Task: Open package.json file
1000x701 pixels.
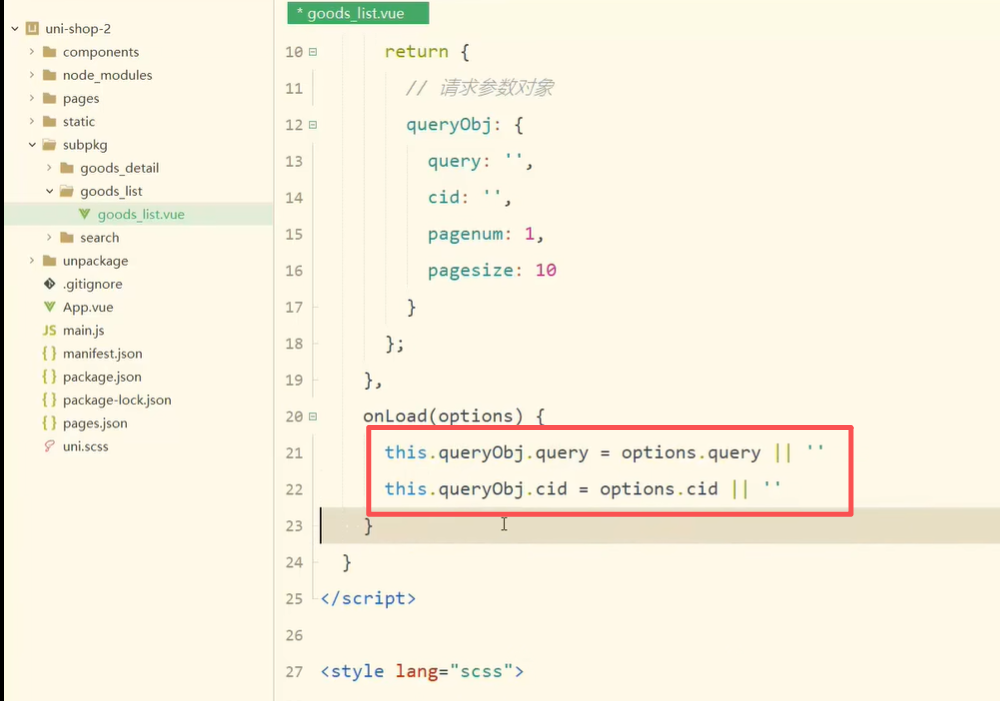Action: tap(102, 377)
